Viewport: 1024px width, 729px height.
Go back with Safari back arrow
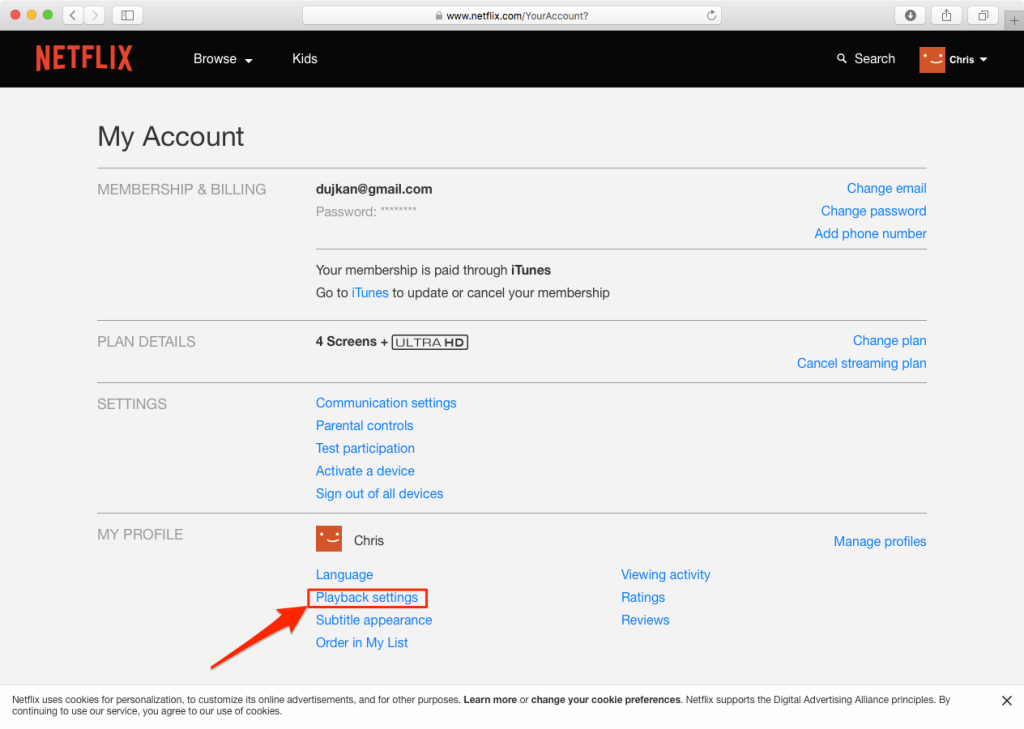(73, 15)
